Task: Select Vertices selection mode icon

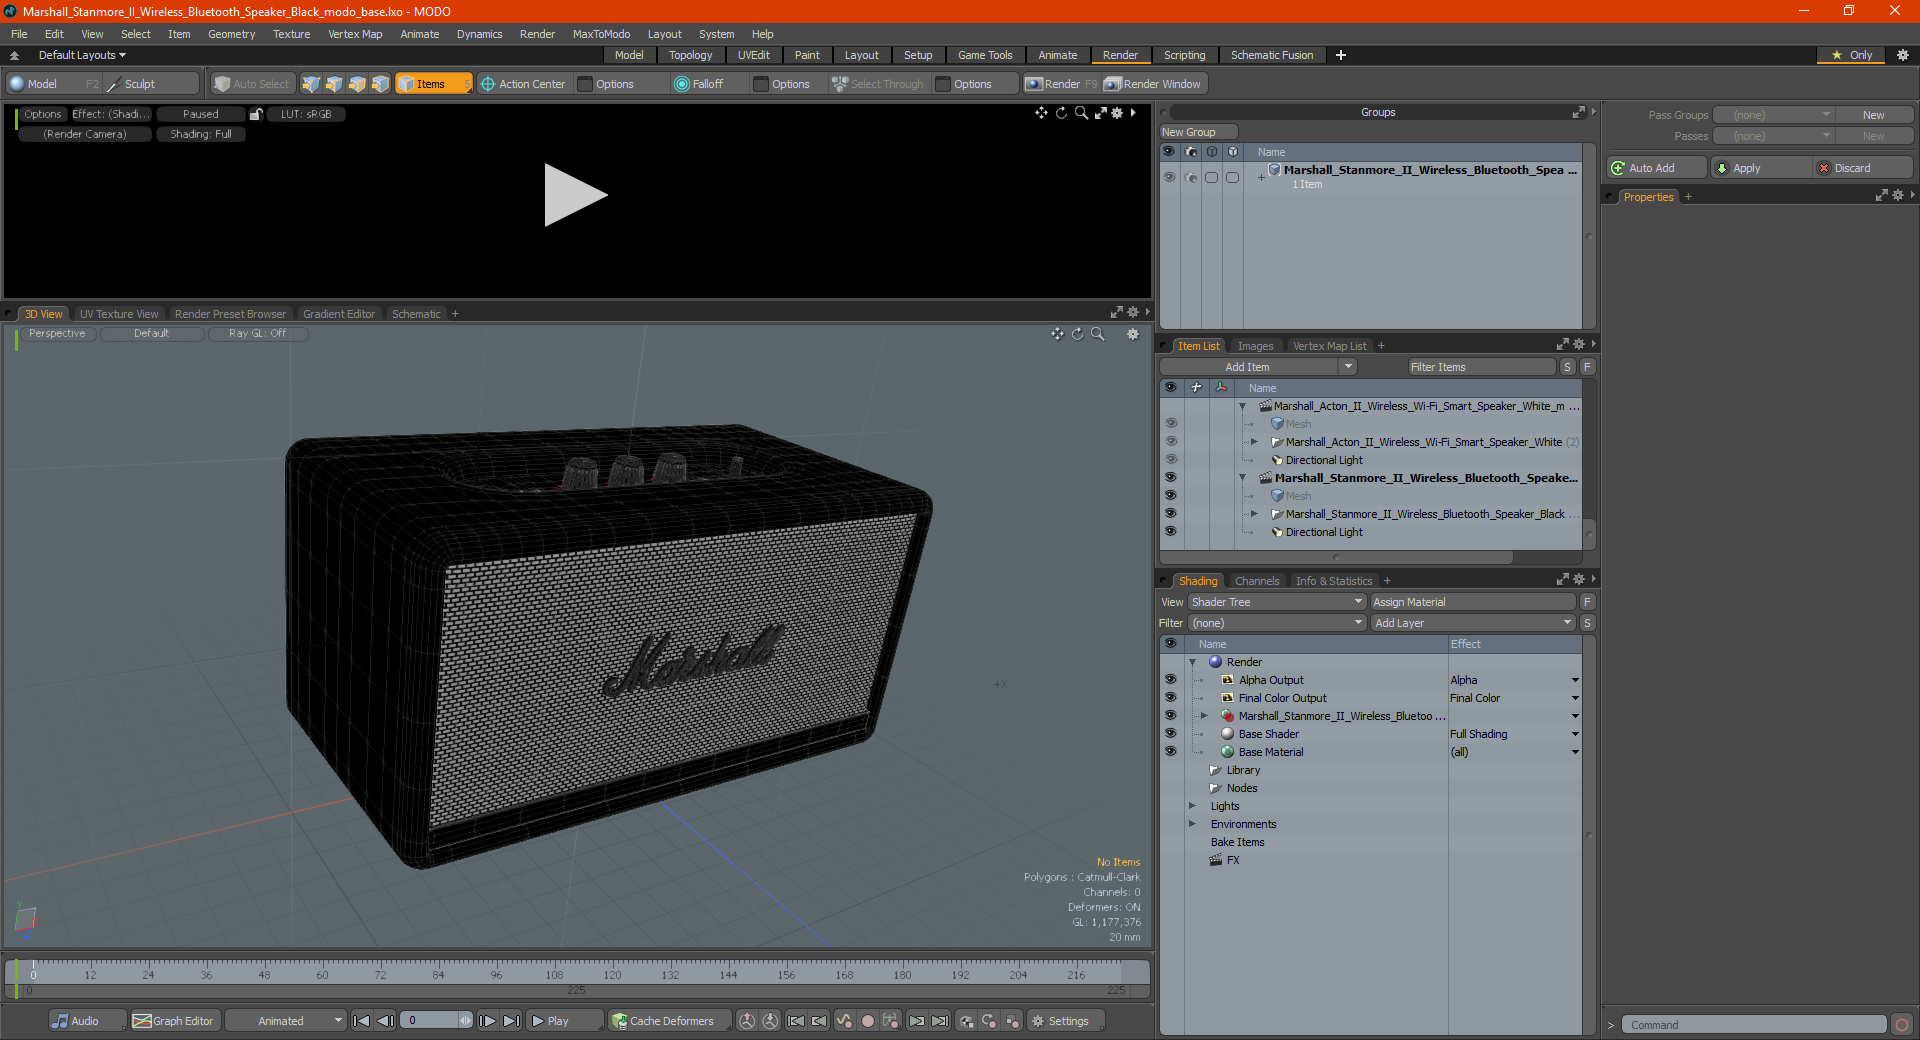Action: 311,84
